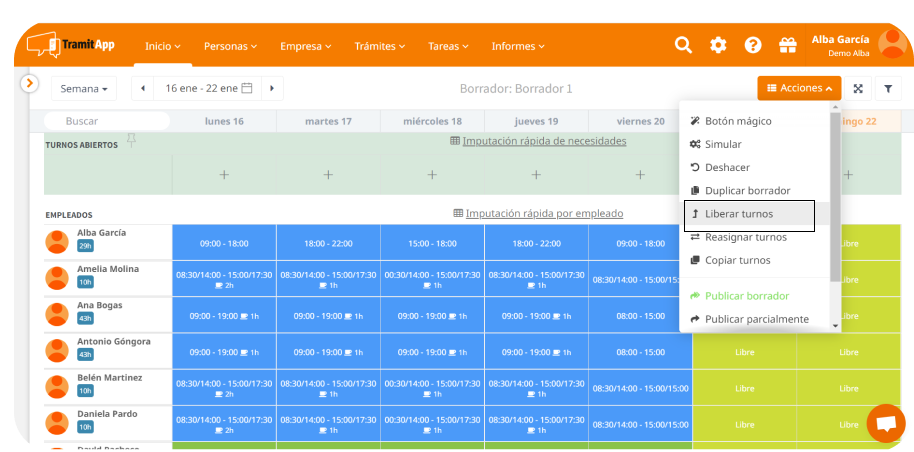Go to the next week arrow
Screen dimensions: 914x452
click(271, 88)
